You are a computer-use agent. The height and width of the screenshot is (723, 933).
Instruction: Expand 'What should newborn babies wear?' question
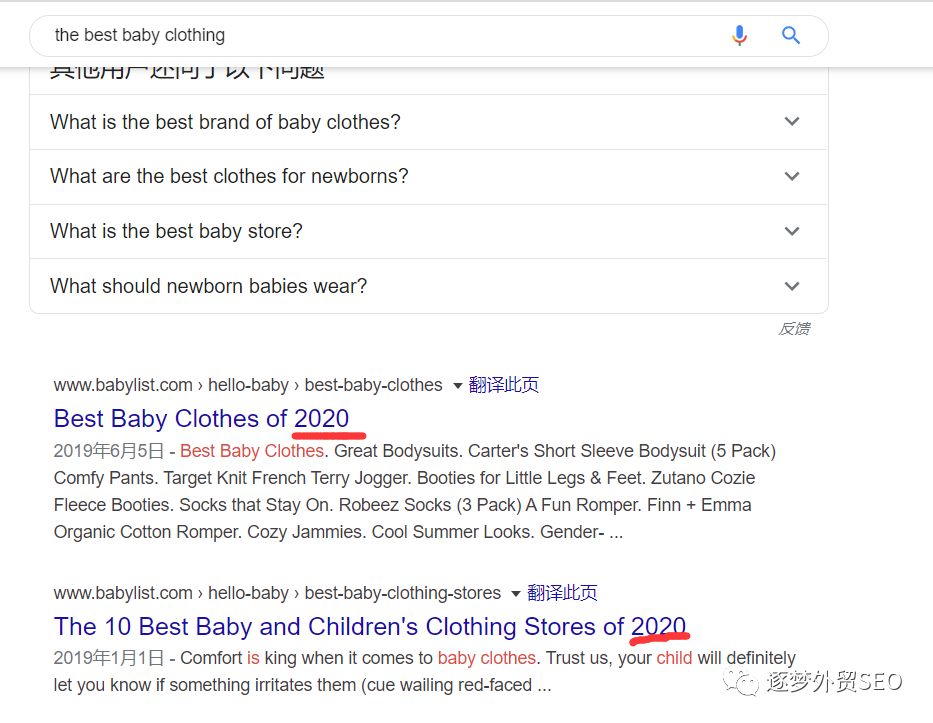(x=428, y=286)
